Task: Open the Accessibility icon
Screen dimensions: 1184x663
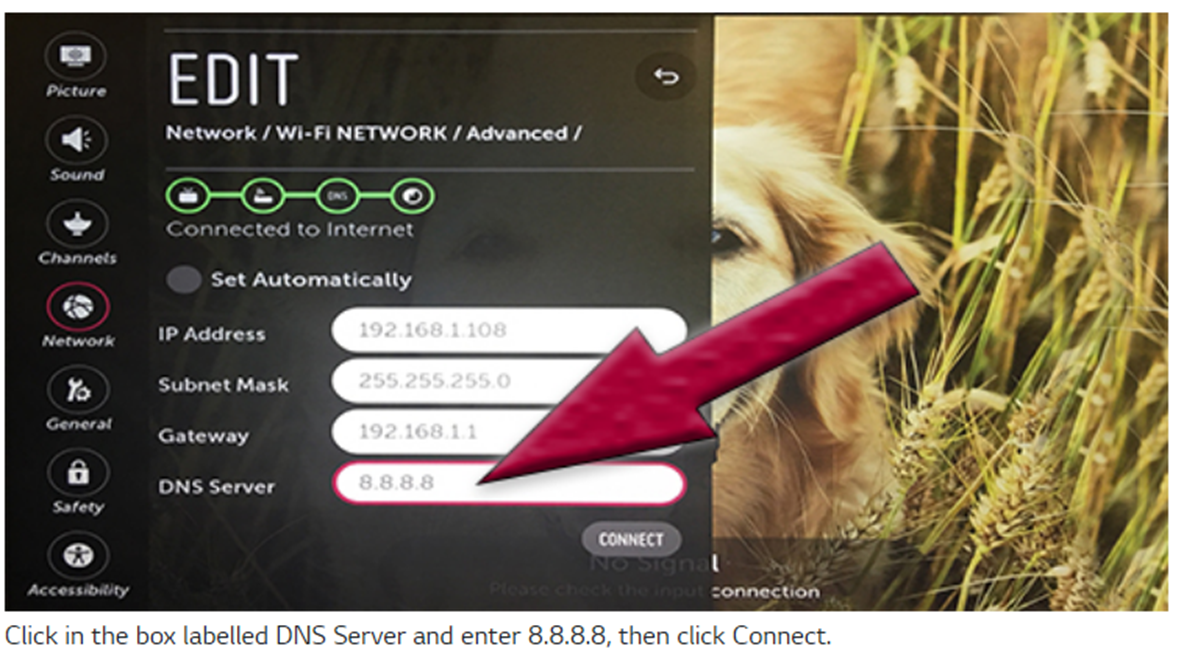Action: [x=78, y=556]
